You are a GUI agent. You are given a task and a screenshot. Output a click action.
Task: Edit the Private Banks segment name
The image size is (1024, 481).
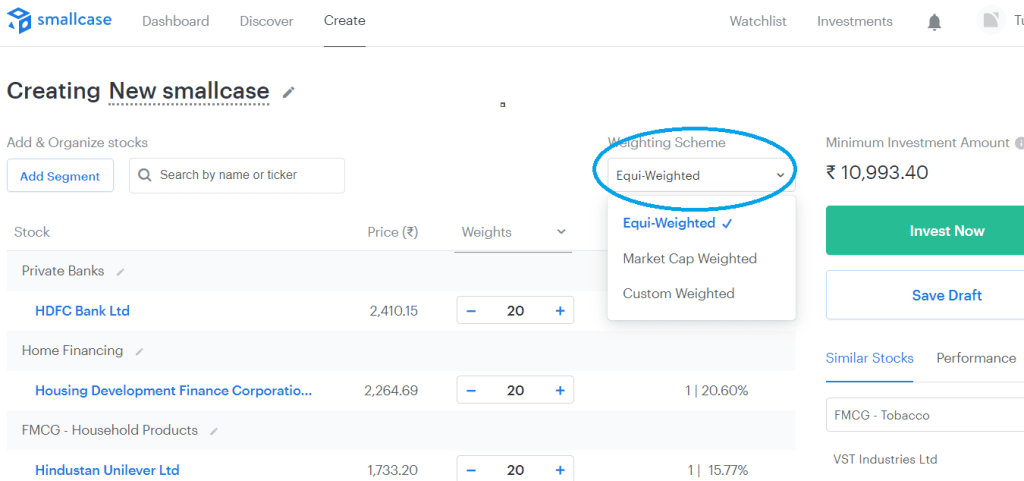(120, 272)
